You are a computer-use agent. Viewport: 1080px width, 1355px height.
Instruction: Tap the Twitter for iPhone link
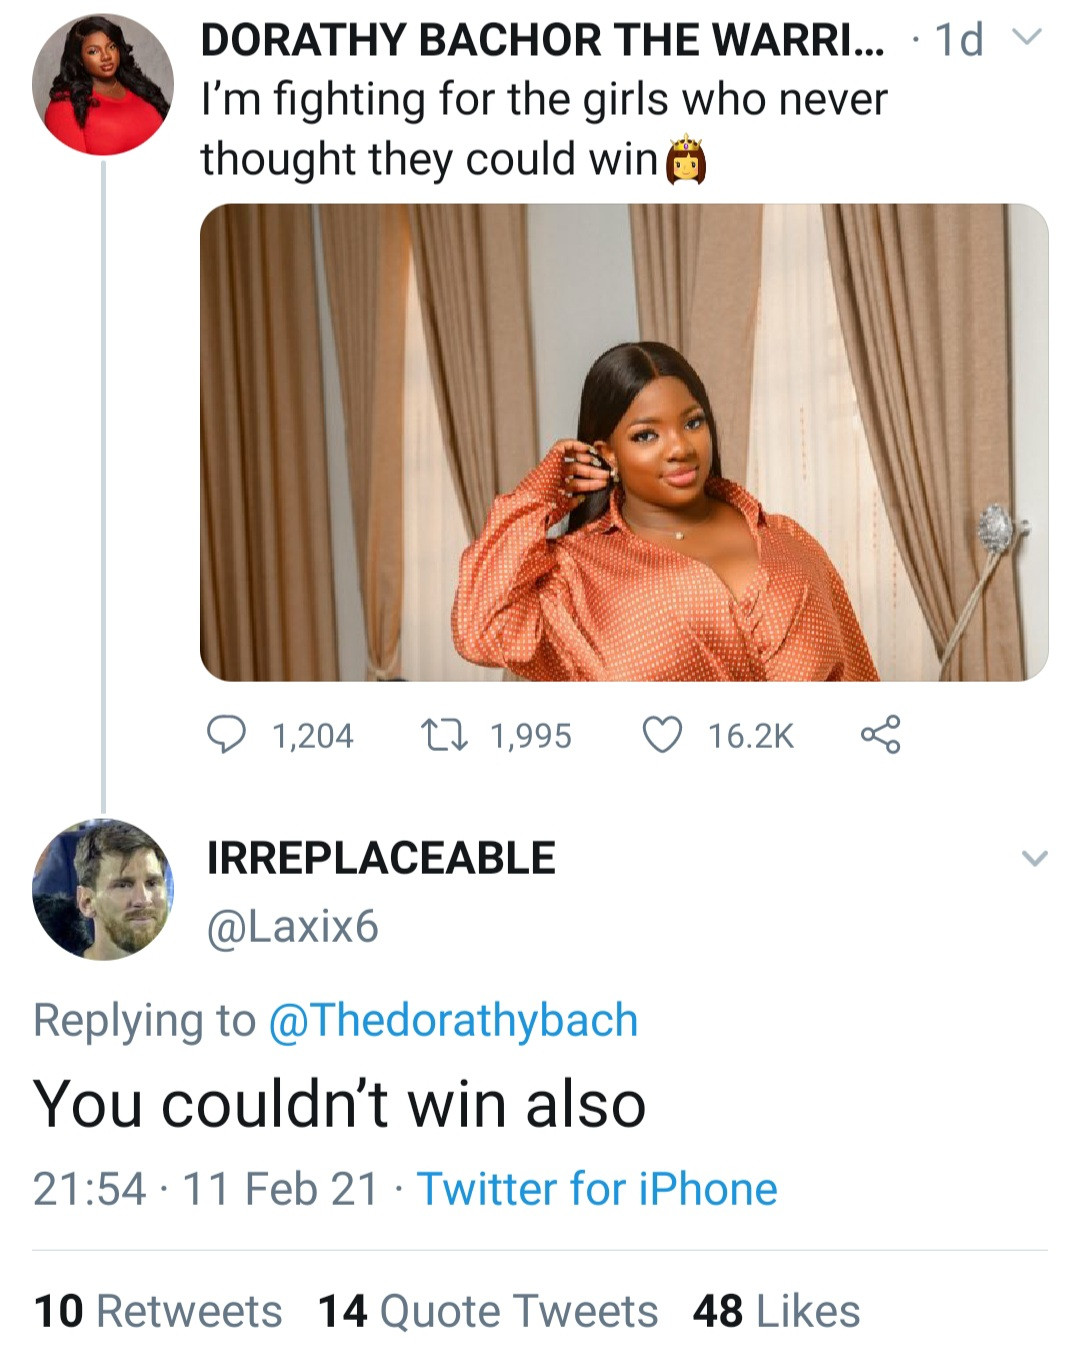point(597,1189)
